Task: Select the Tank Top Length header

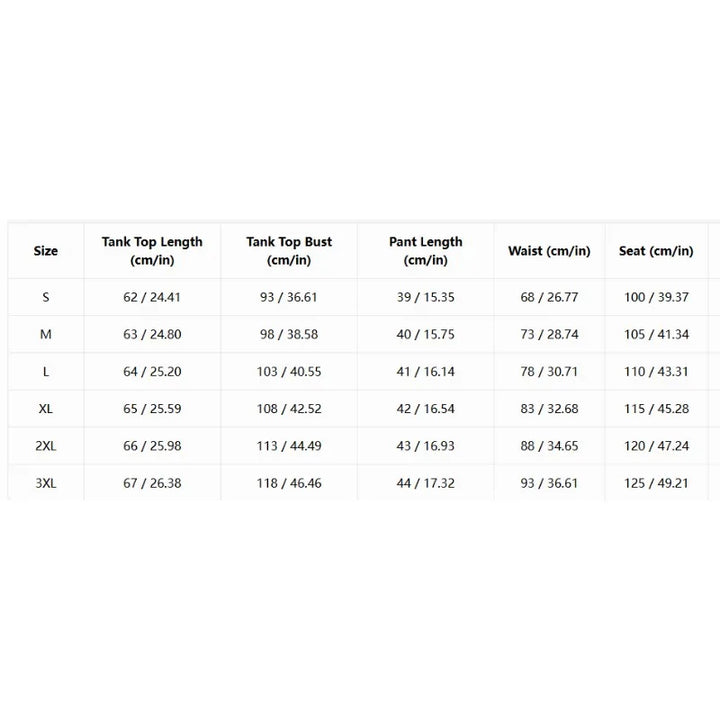Action: [152, 251]
